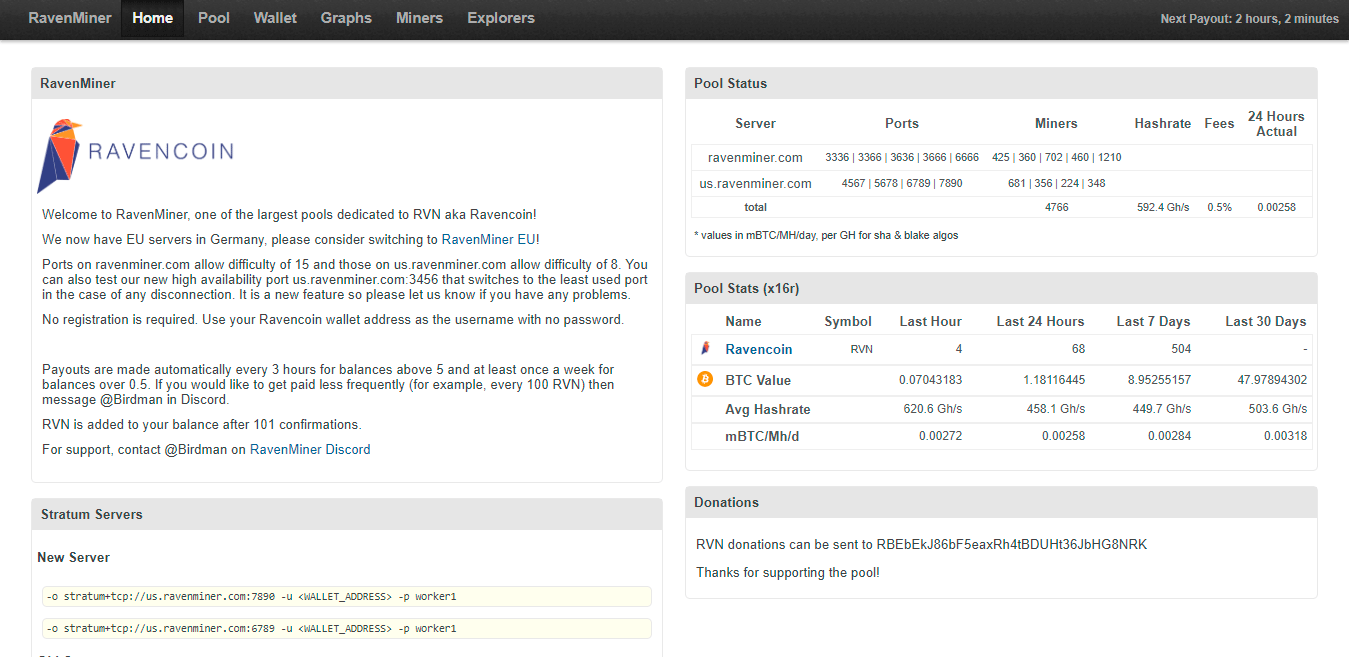1349x657 pixels.
Task: Go to the Home tab
Action: point(152,18)
